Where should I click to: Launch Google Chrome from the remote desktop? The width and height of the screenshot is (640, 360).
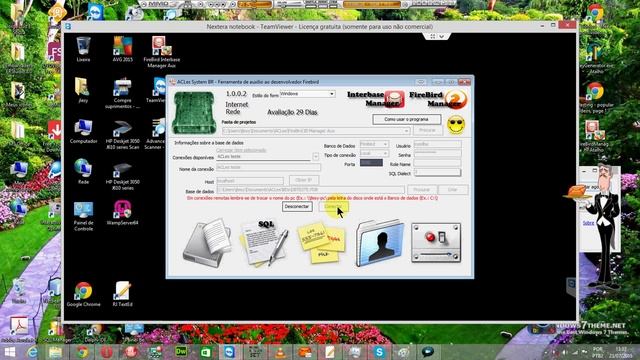(x=83, y=294)
